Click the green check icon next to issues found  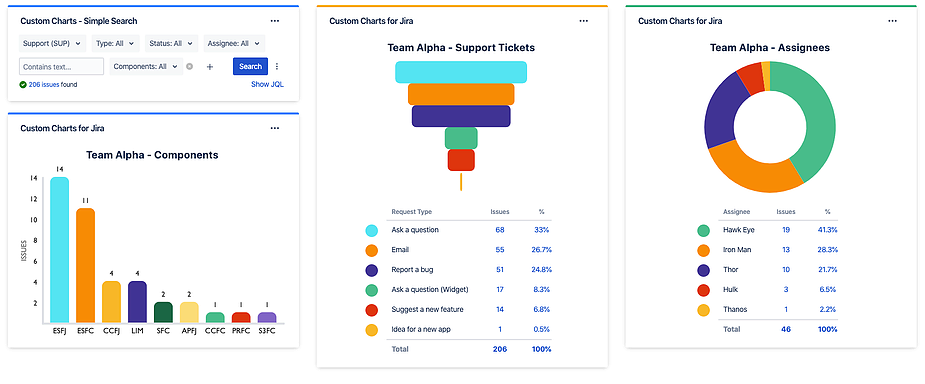pyautogui.click(x=23, y=85)
